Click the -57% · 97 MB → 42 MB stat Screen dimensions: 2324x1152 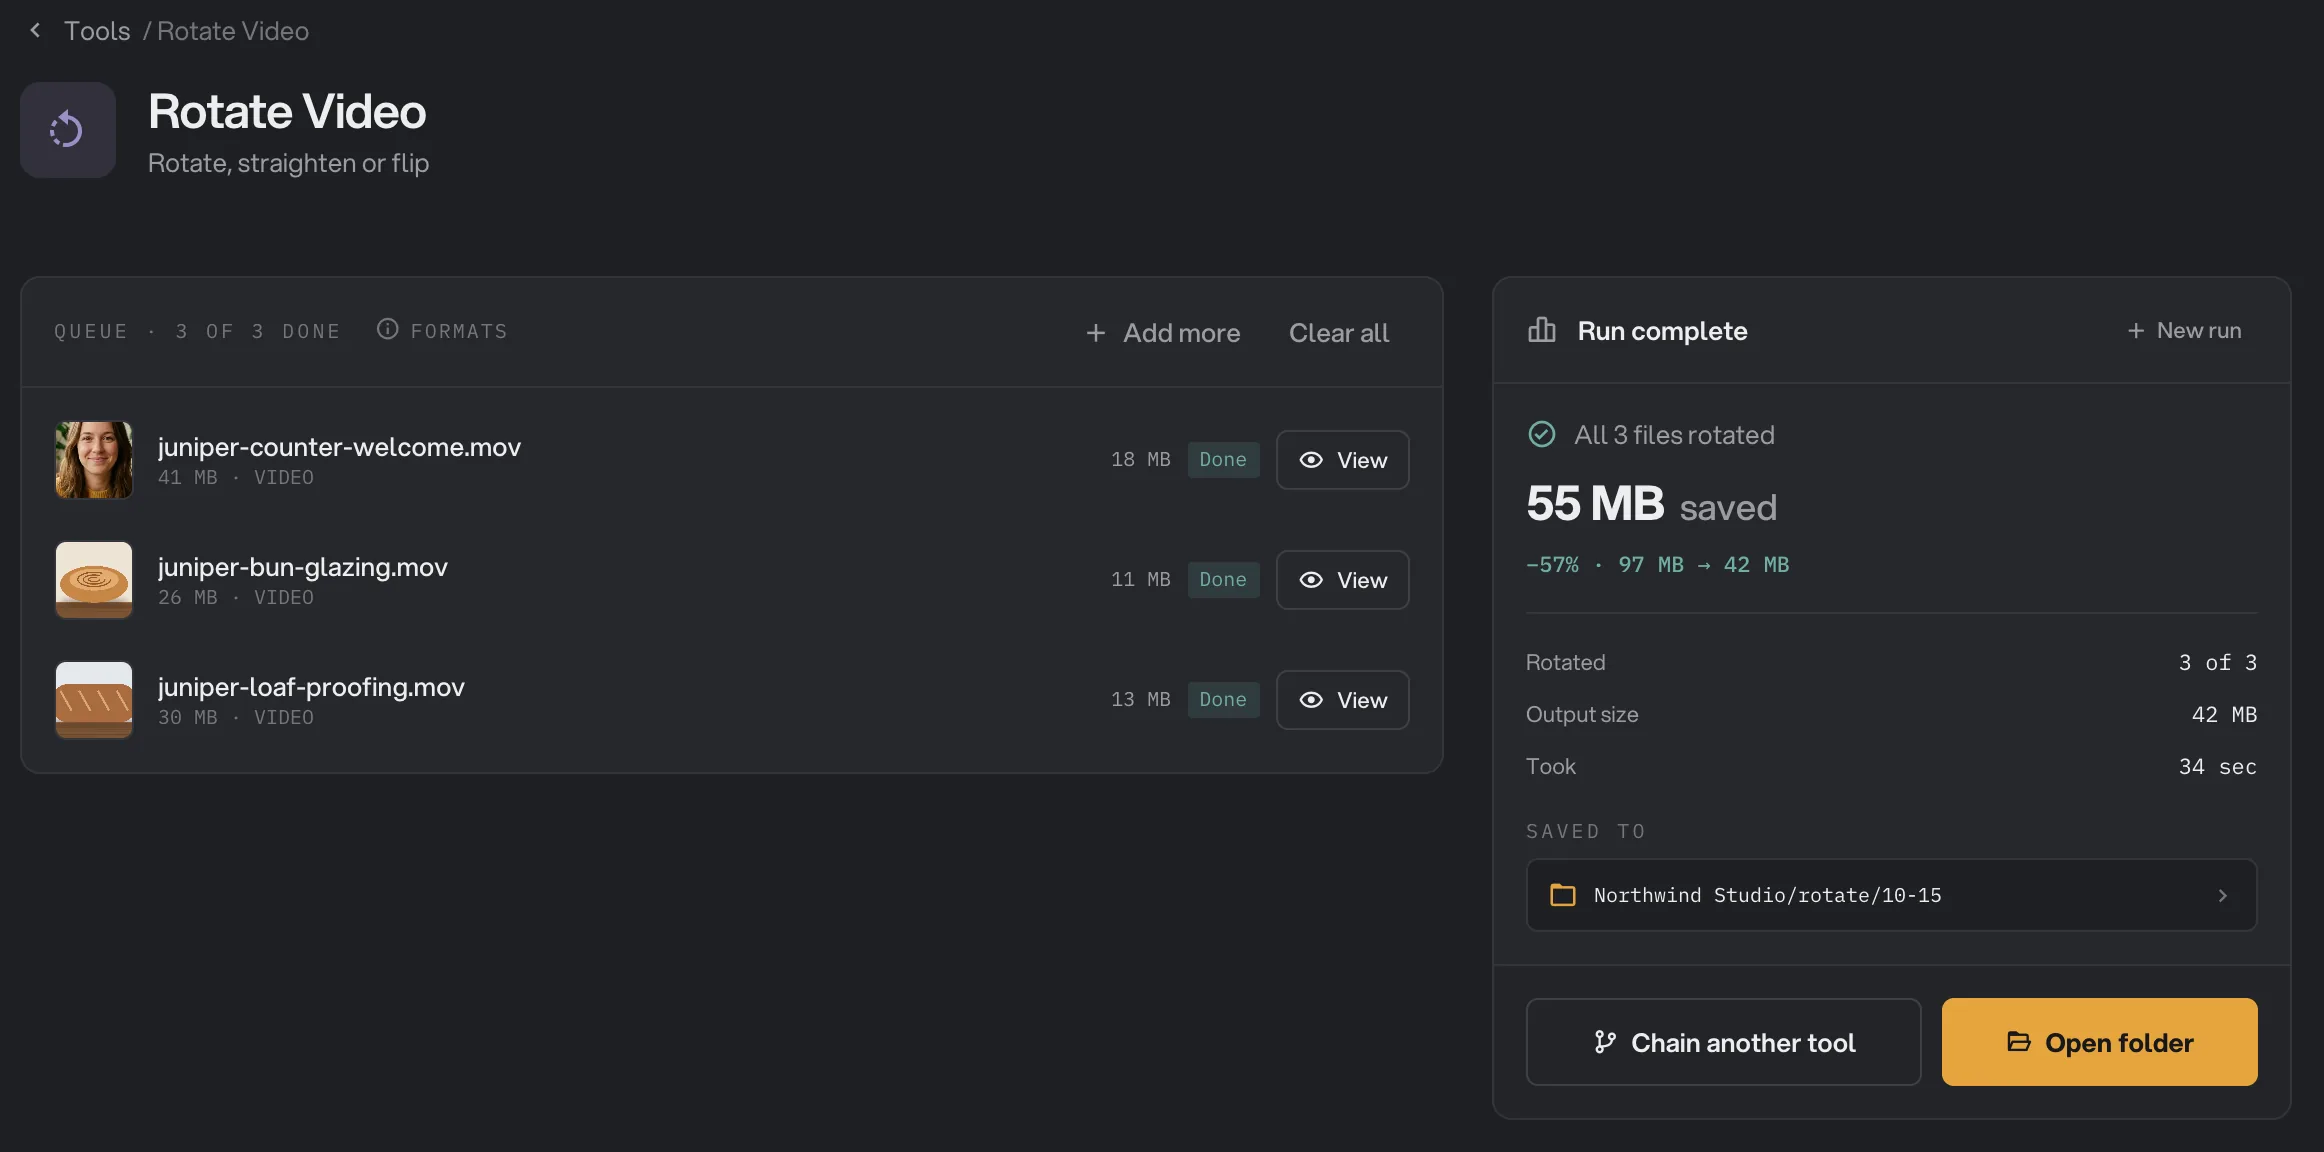coord(1657,565)
